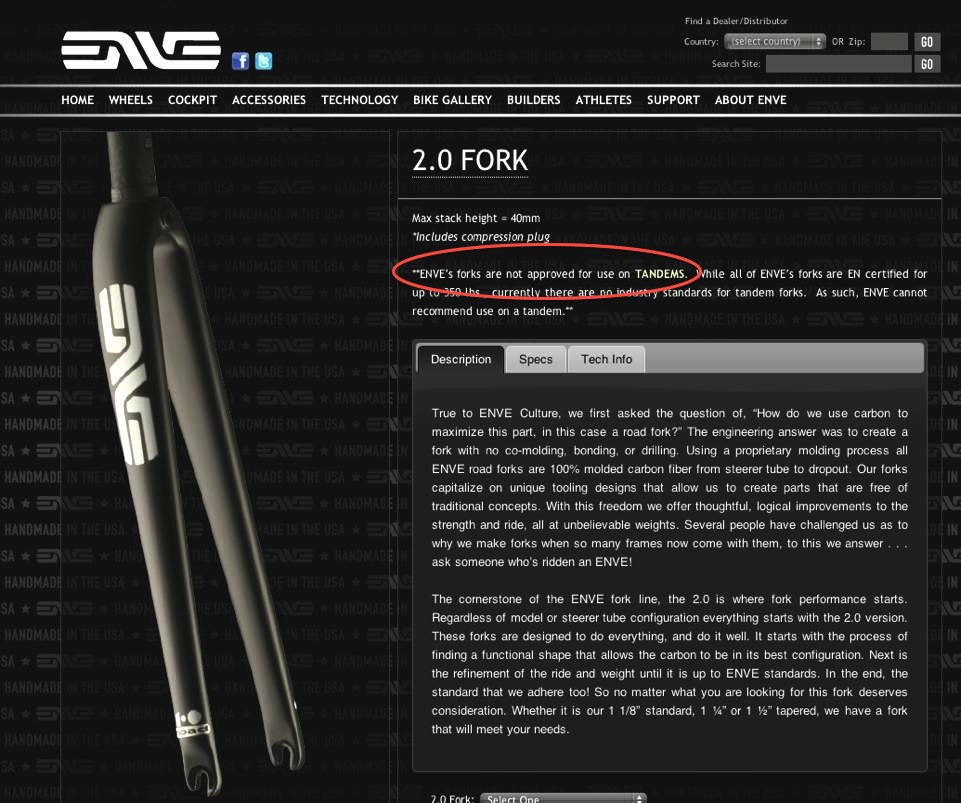Open the 2.0 Fork Select One dropdown
The width and height of the screenshot is (961, 803).
(563, 798)
